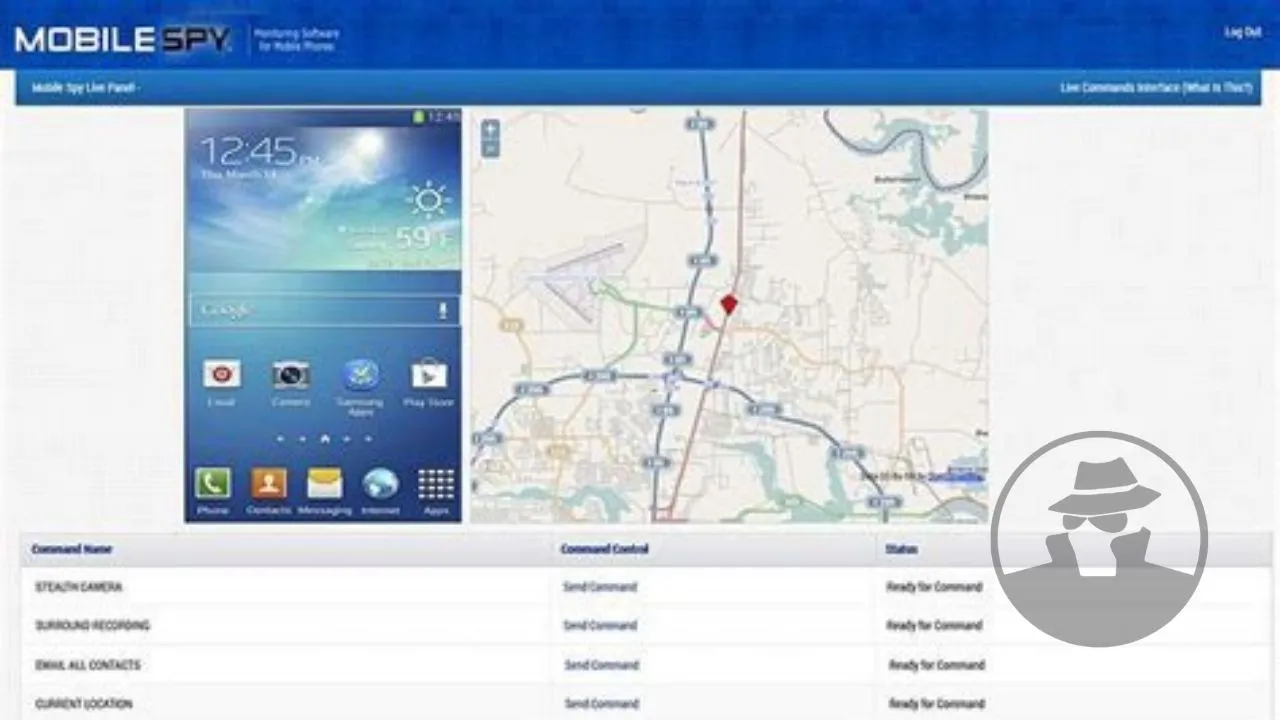The image size is (1280, 720).
Task: Open Live Commands Interface (What Is This?) link
Action: coord(1156,88)
